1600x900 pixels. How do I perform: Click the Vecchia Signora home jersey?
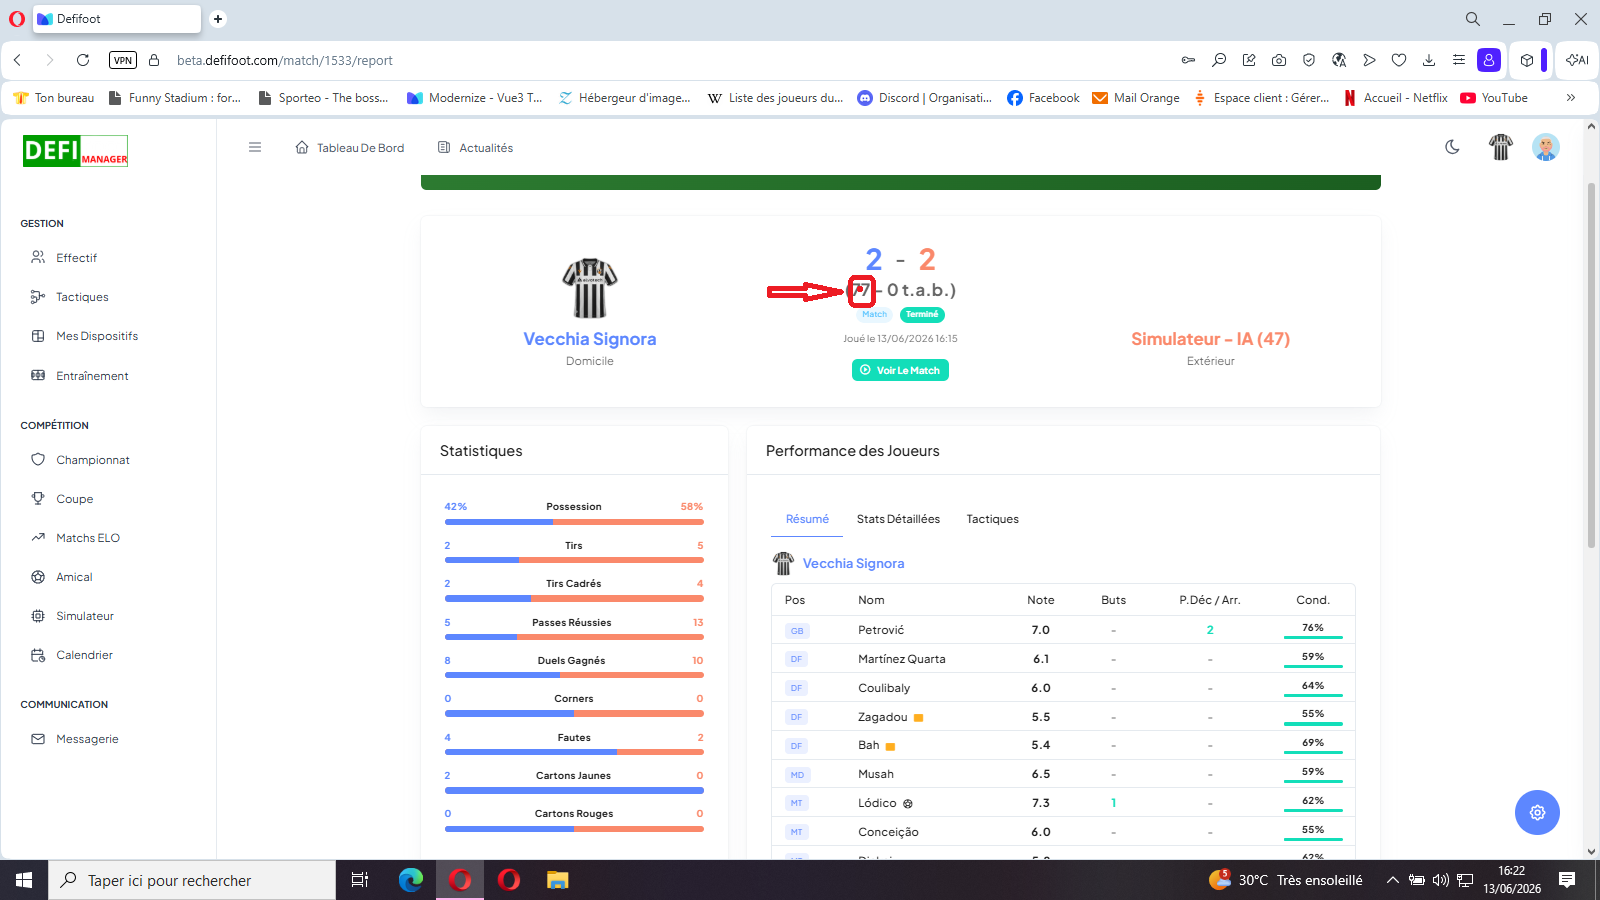pyautogui.click(x=590, y=288)
